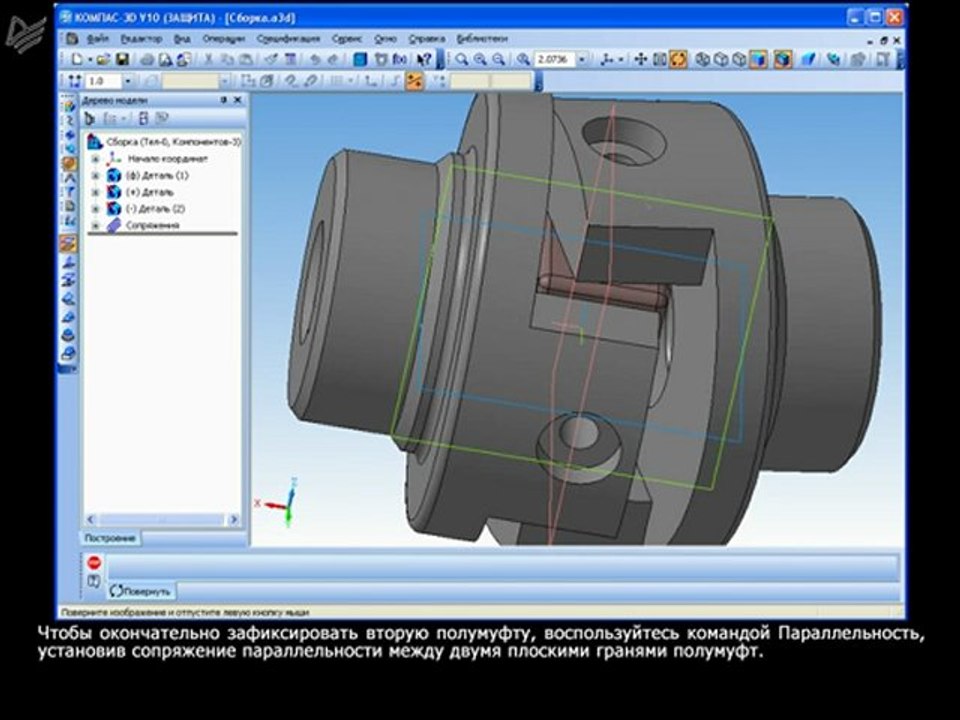Click the zoom scale 2.0736 field
The image size is (960, 720).
(x=555, y=59)
